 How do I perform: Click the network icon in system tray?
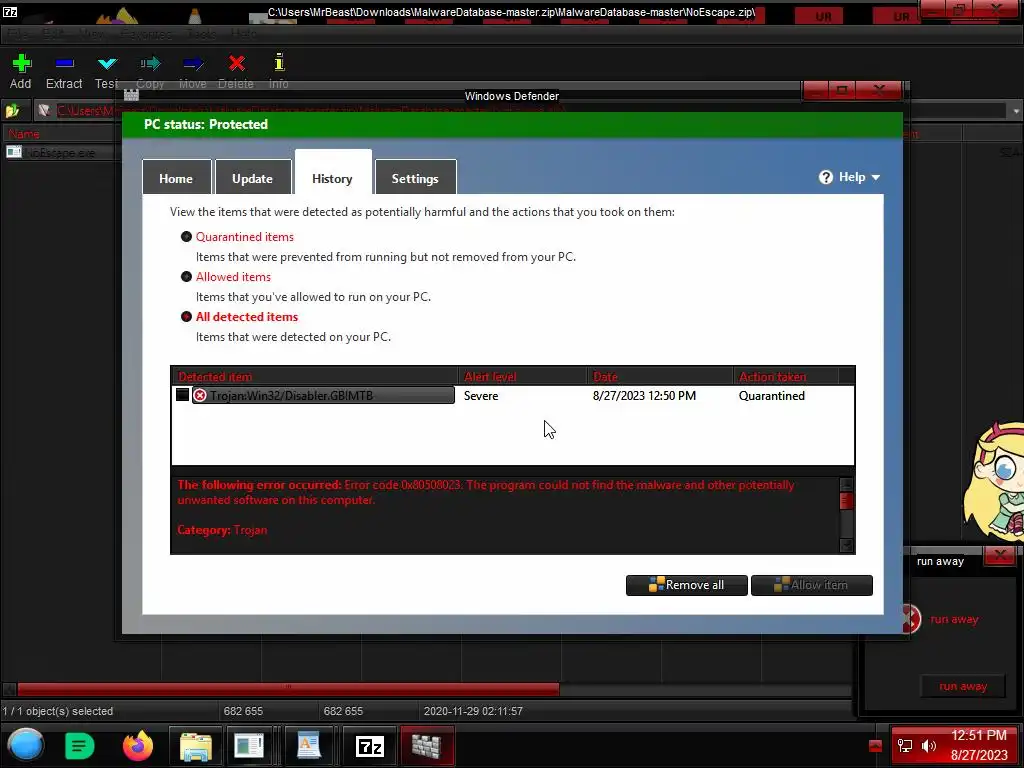pyautogui.click(x=905, y=746)
